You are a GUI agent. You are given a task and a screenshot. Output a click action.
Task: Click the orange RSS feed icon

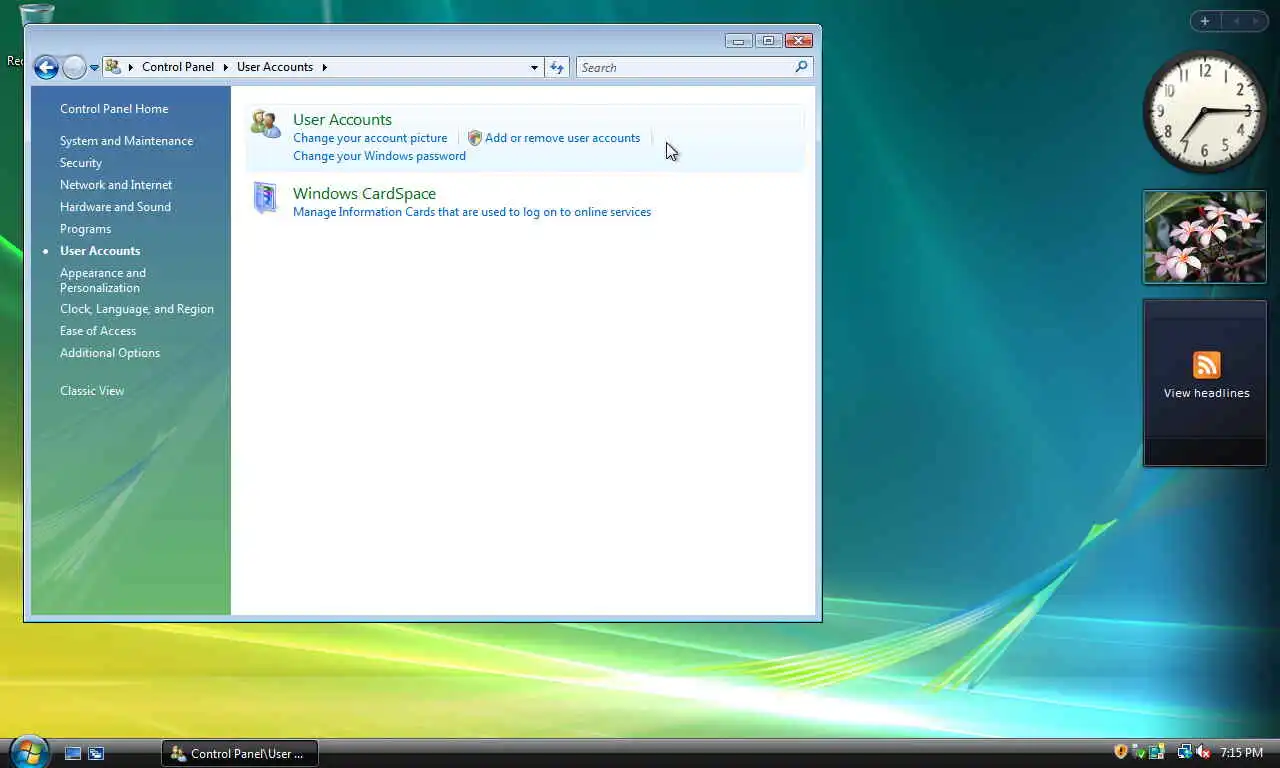1206,365
